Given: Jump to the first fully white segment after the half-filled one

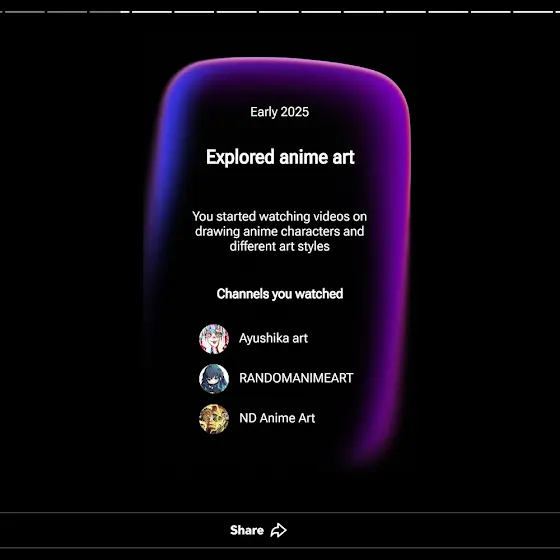Looking at the screenshot, I should click(152, 12).
